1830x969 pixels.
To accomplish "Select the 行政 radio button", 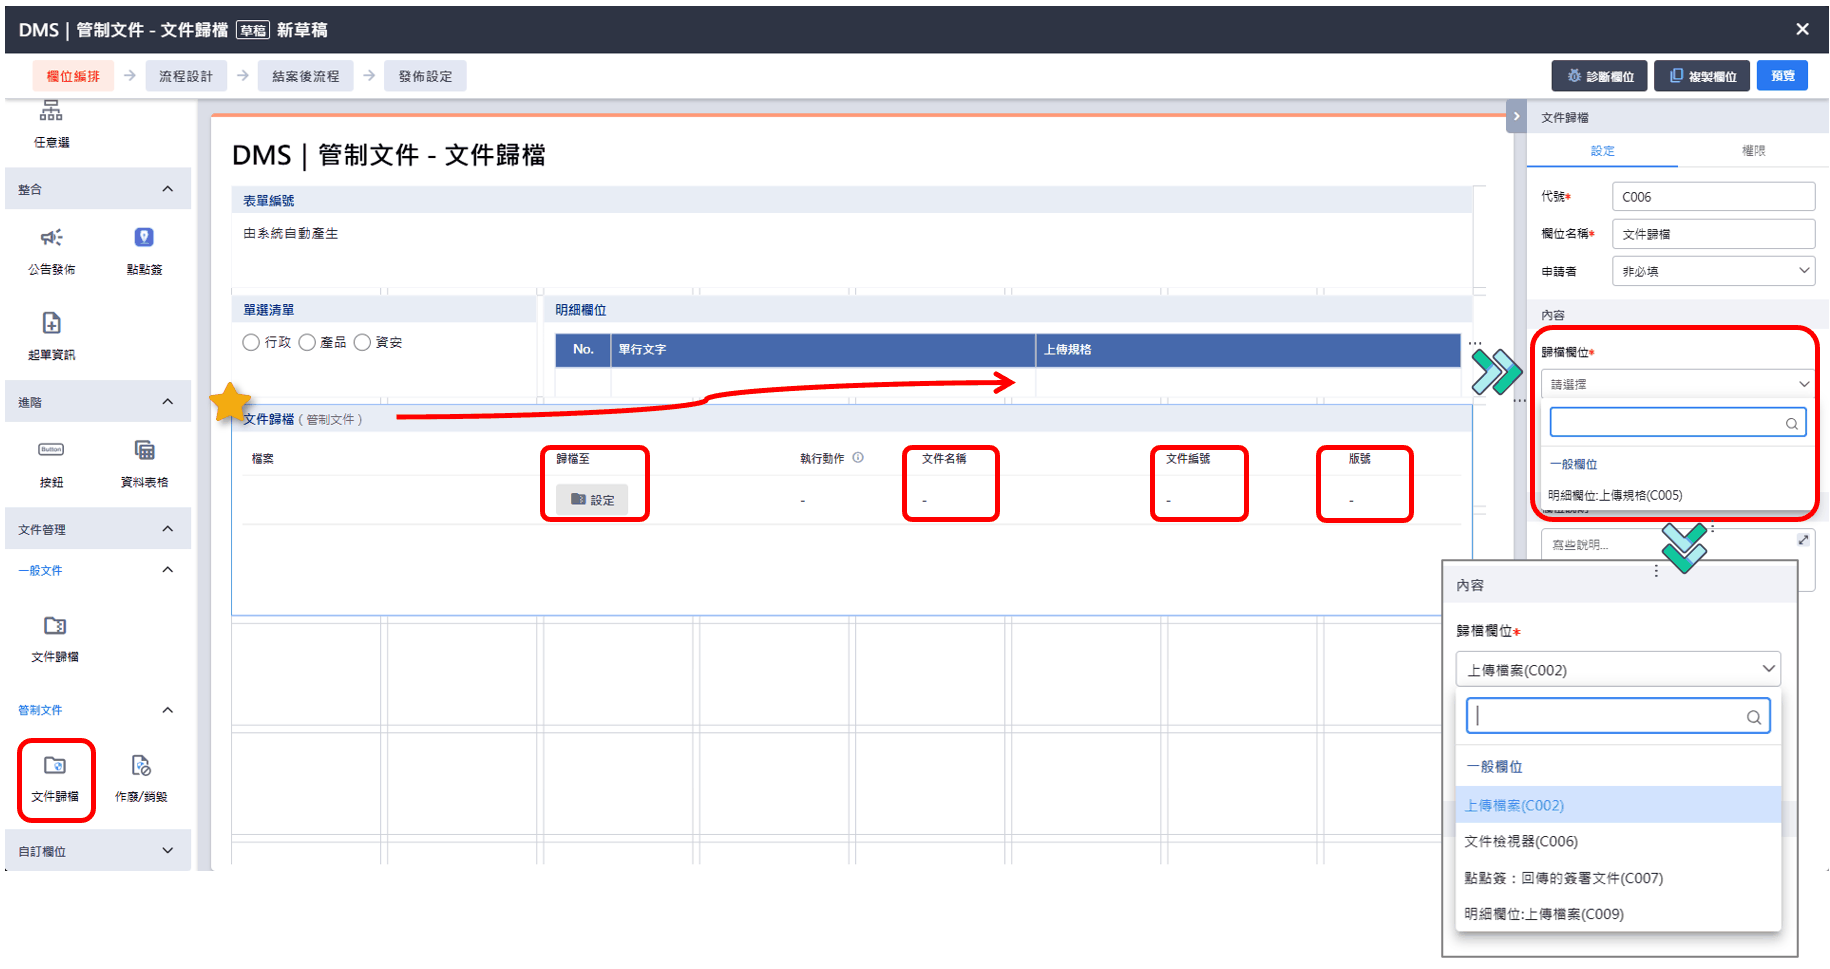I will [x=251, y=342].
